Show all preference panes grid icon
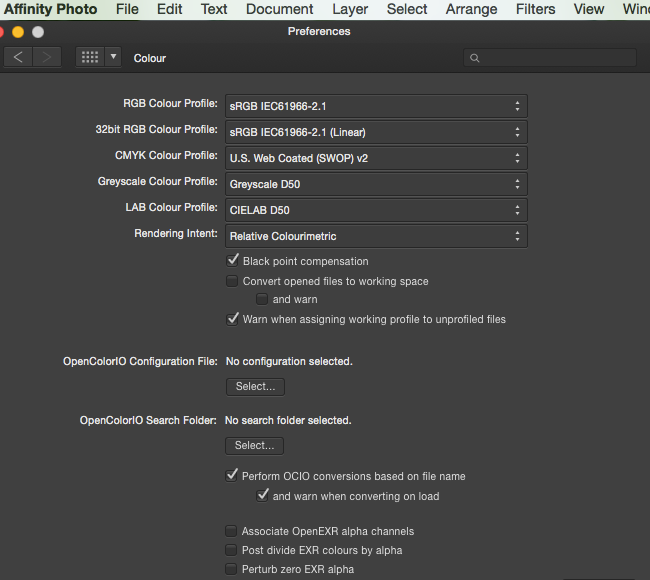 coord(90,57)
